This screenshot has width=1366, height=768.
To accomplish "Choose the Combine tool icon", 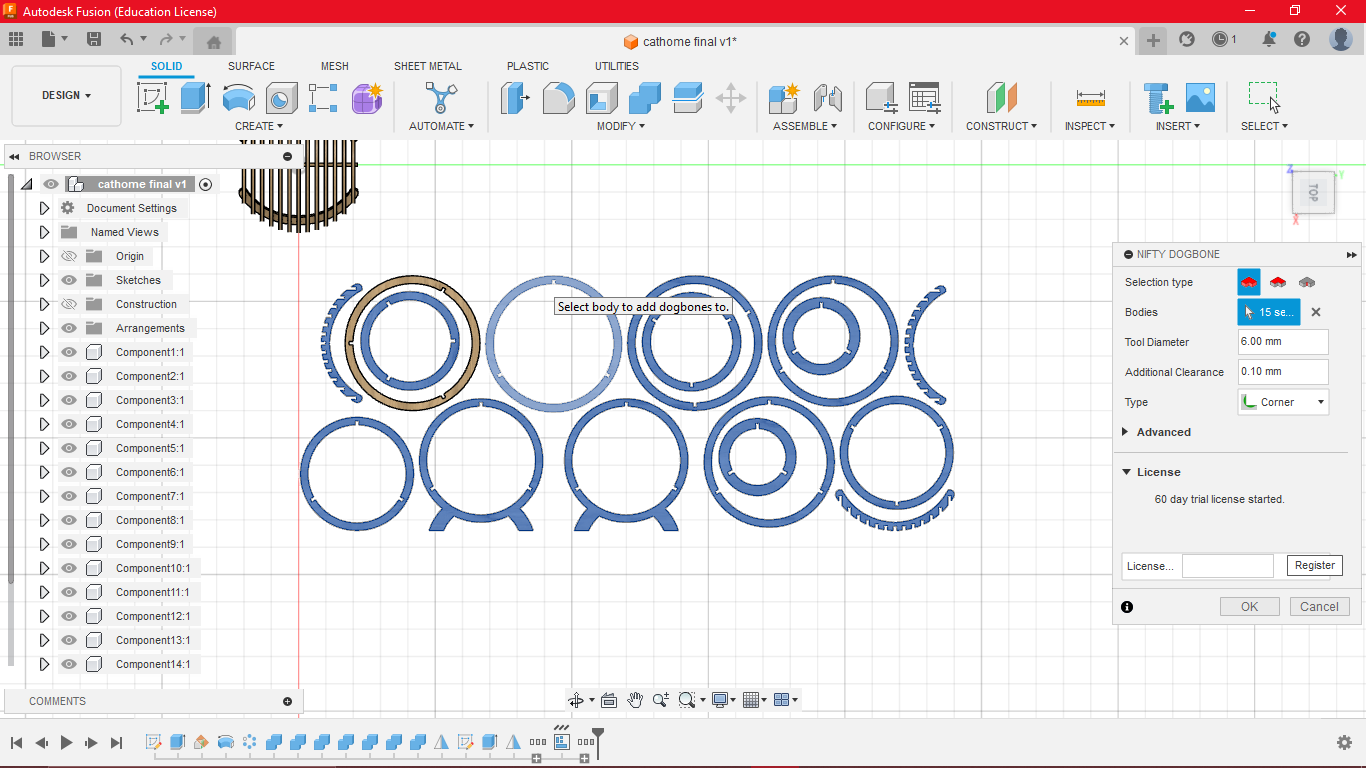I will point(645,98).
